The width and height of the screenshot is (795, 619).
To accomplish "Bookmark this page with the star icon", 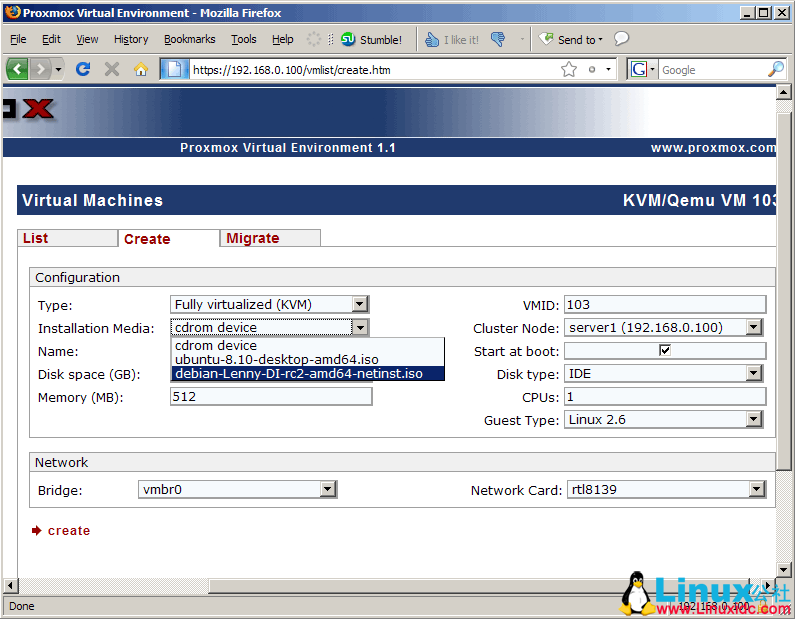I will [569, 69].
